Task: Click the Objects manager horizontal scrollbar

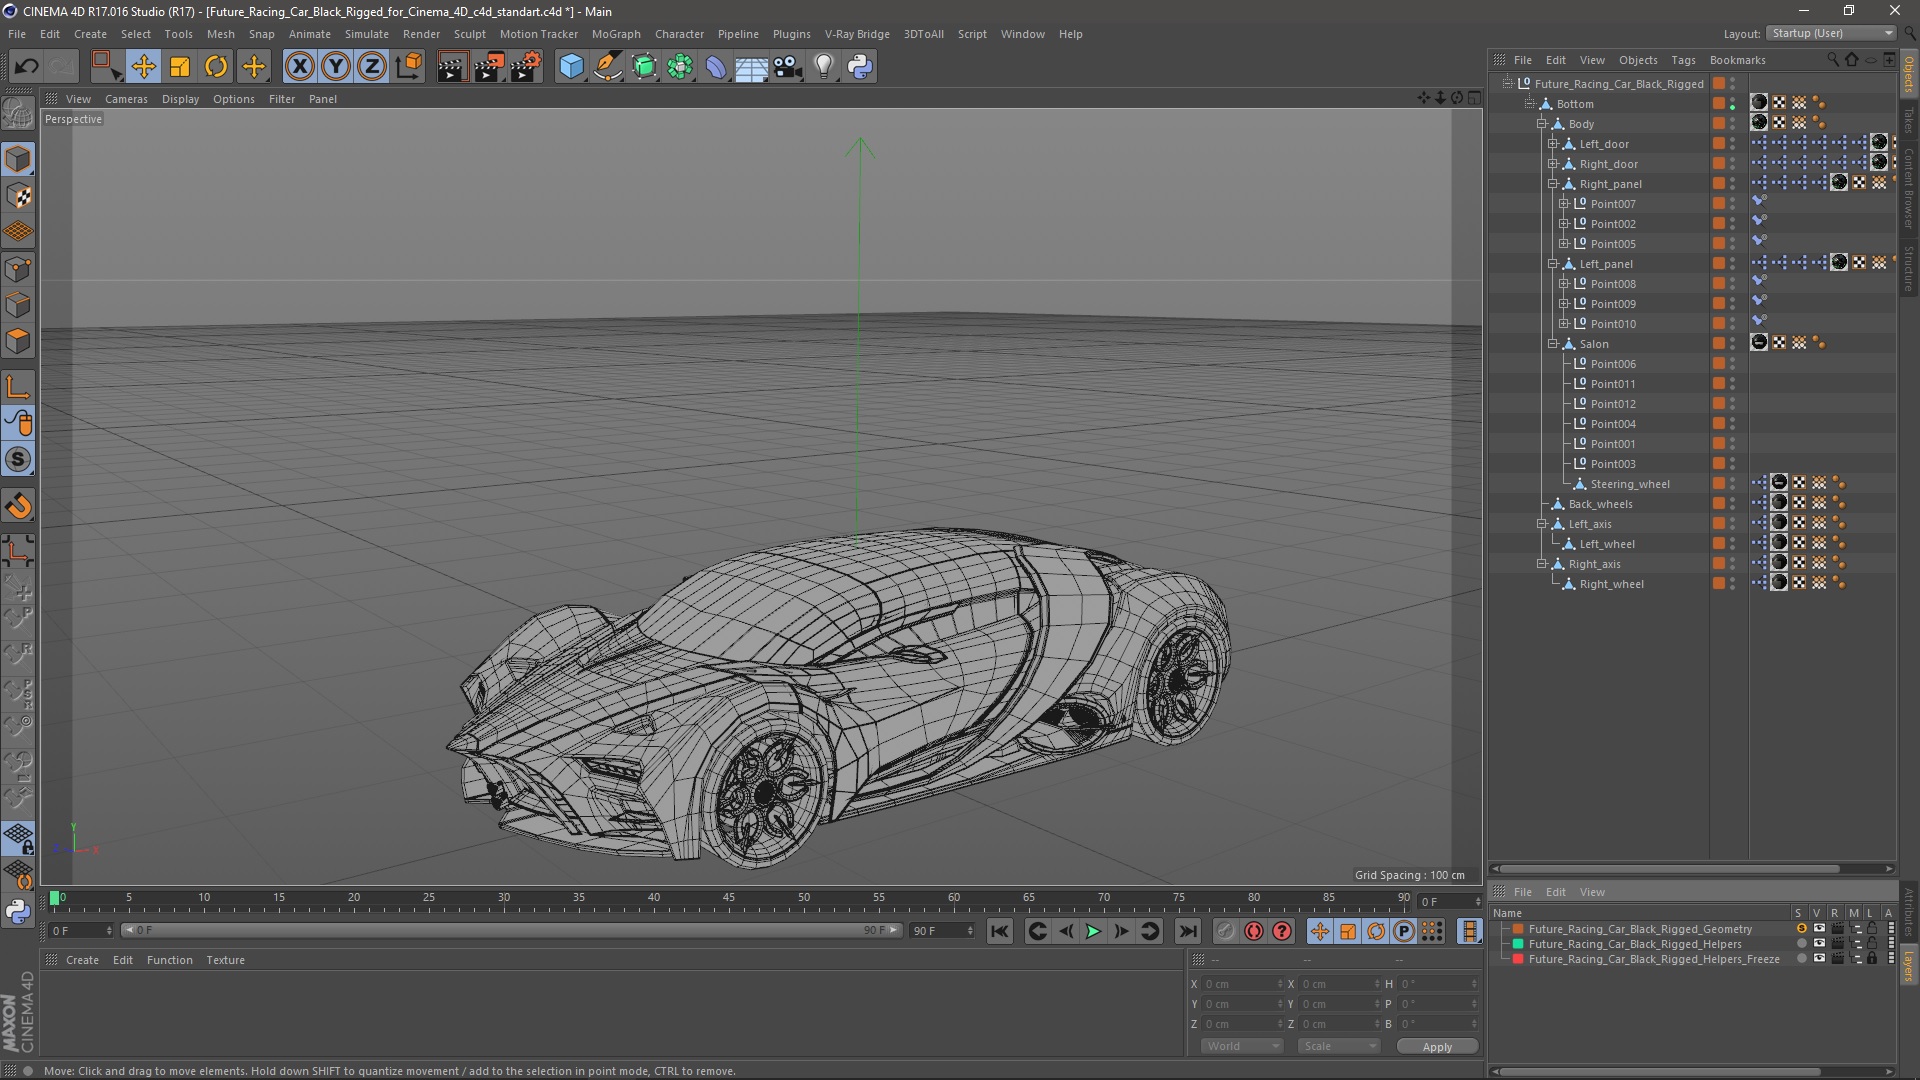Action: tap(1669, 869)
